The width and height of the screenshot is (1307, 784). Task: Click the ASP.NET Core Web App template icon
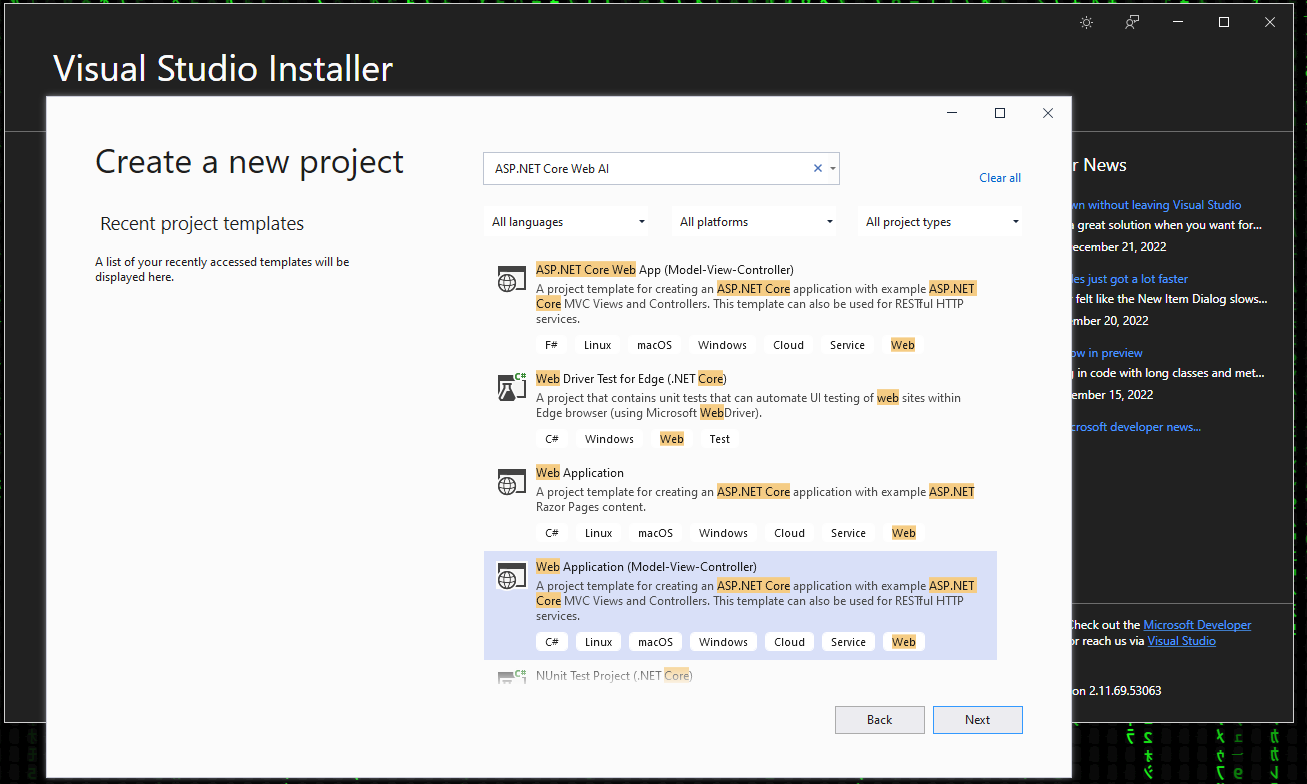[x=511, y=279]
